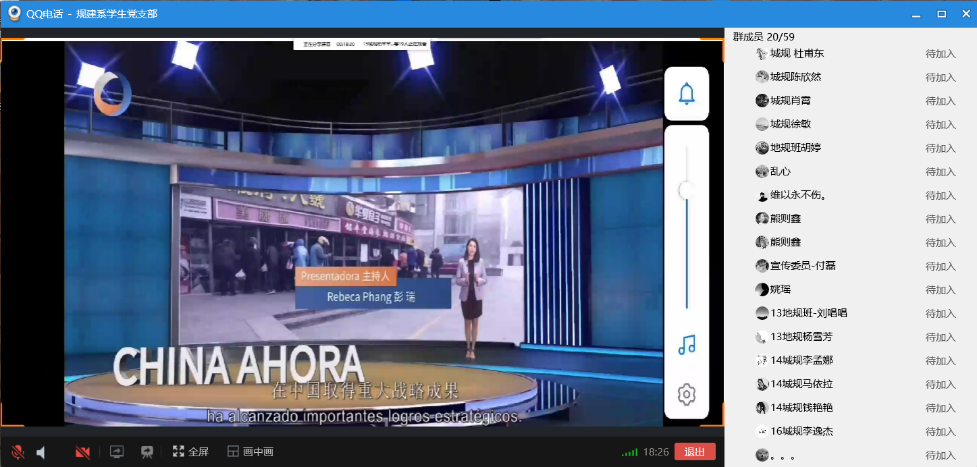Unmute the microphone in the bottom bar

(17, 452)
